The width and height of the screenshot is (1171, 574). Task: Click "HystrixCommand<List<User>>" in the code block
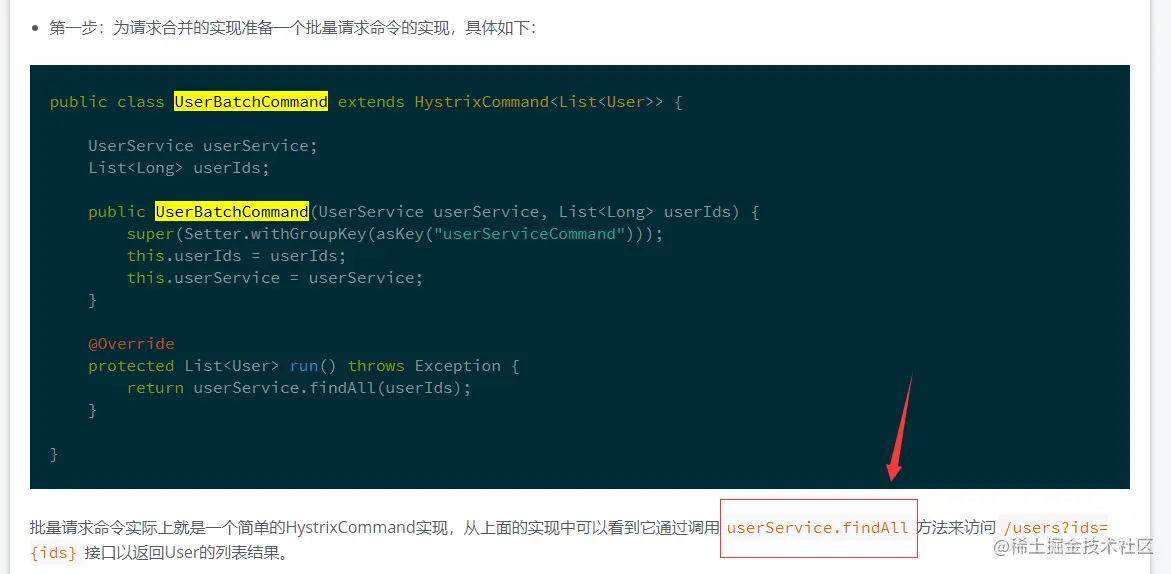click(x=538, y=102)
